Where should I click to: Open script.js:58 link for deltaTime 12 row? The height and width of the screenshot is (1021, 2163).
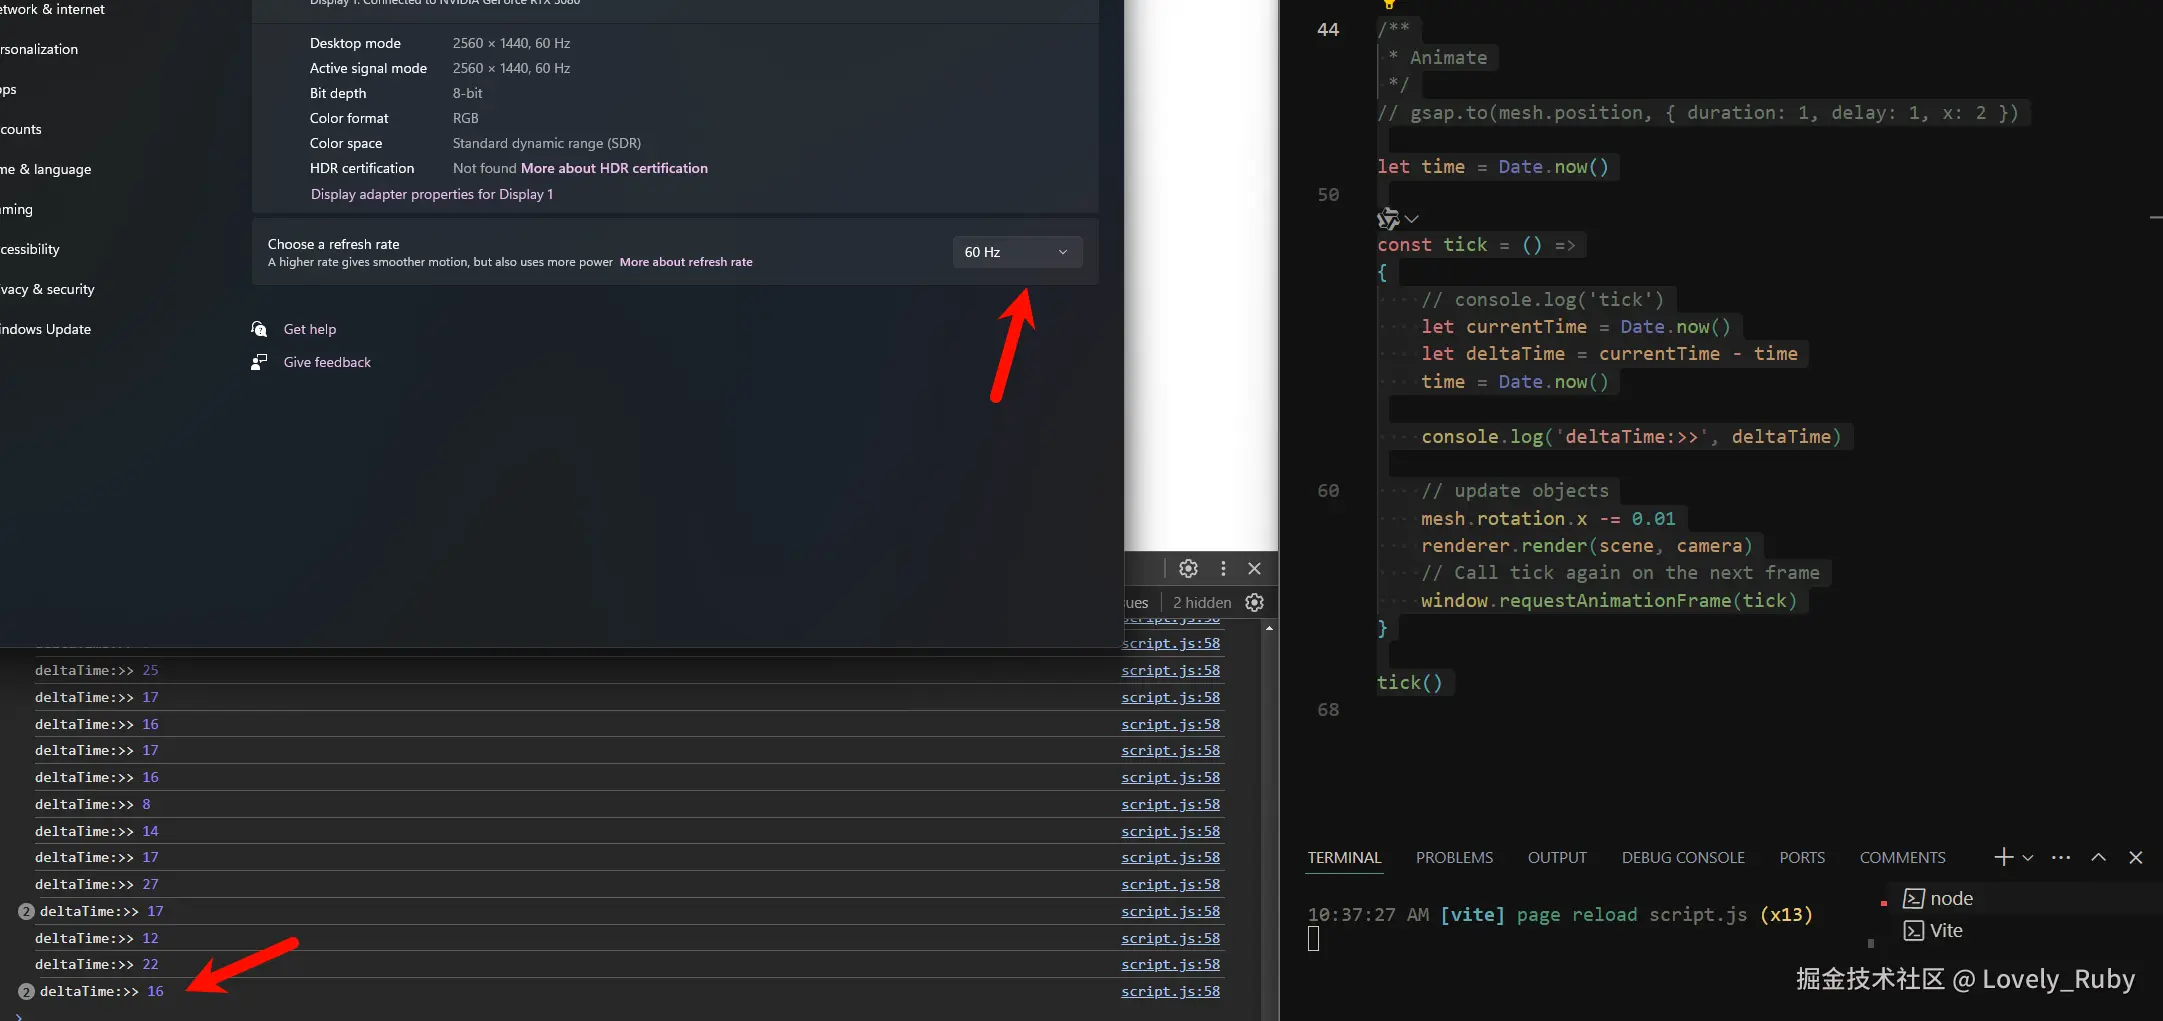point(1170,938)
